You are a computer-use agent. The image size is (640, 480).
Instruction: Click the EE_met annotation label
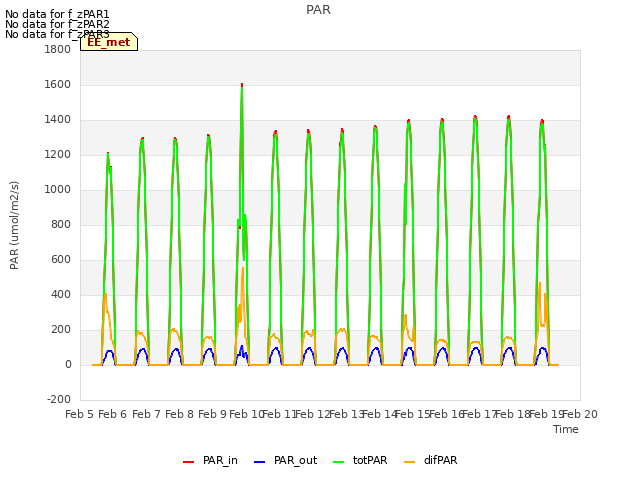click(109, 42)
